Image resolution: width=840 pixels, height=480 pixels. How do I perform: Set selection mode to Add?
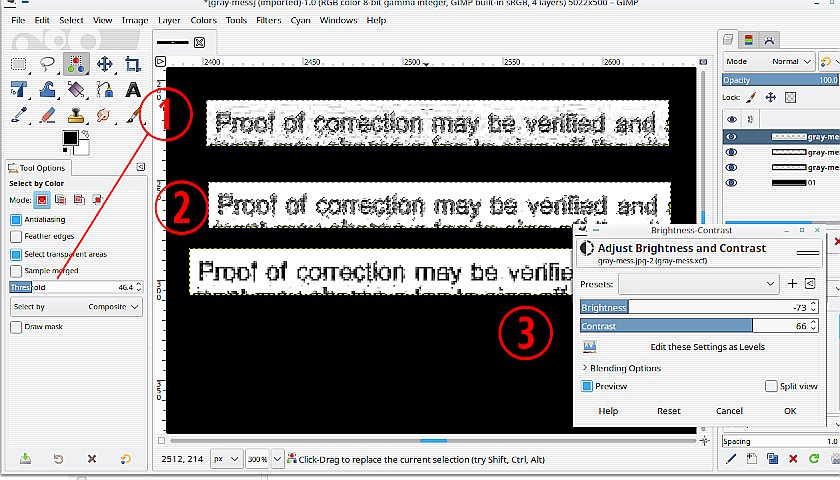61,200
